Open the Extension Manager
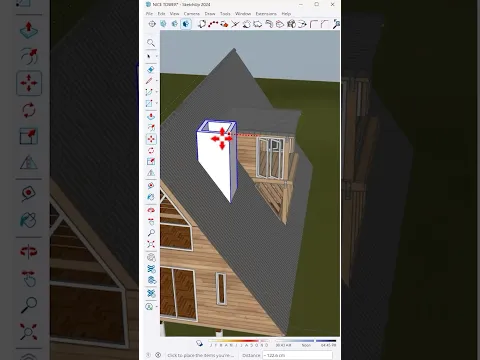Viewport: 480px width, 360px height. tap(151, 293)
